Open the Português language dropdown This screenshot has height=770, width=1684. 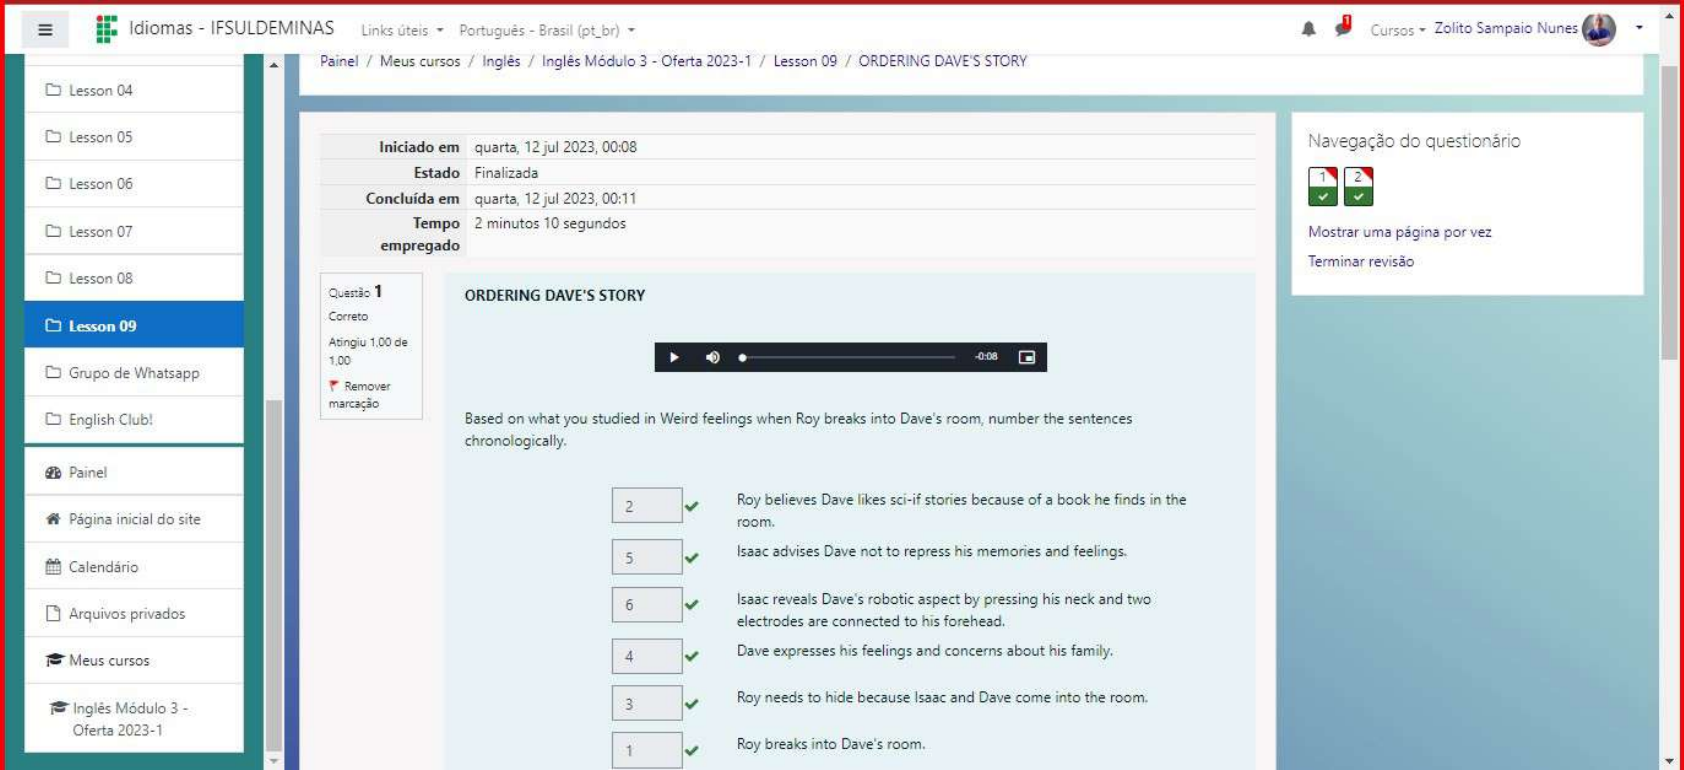pyautogui.click(x=546, y=30)
